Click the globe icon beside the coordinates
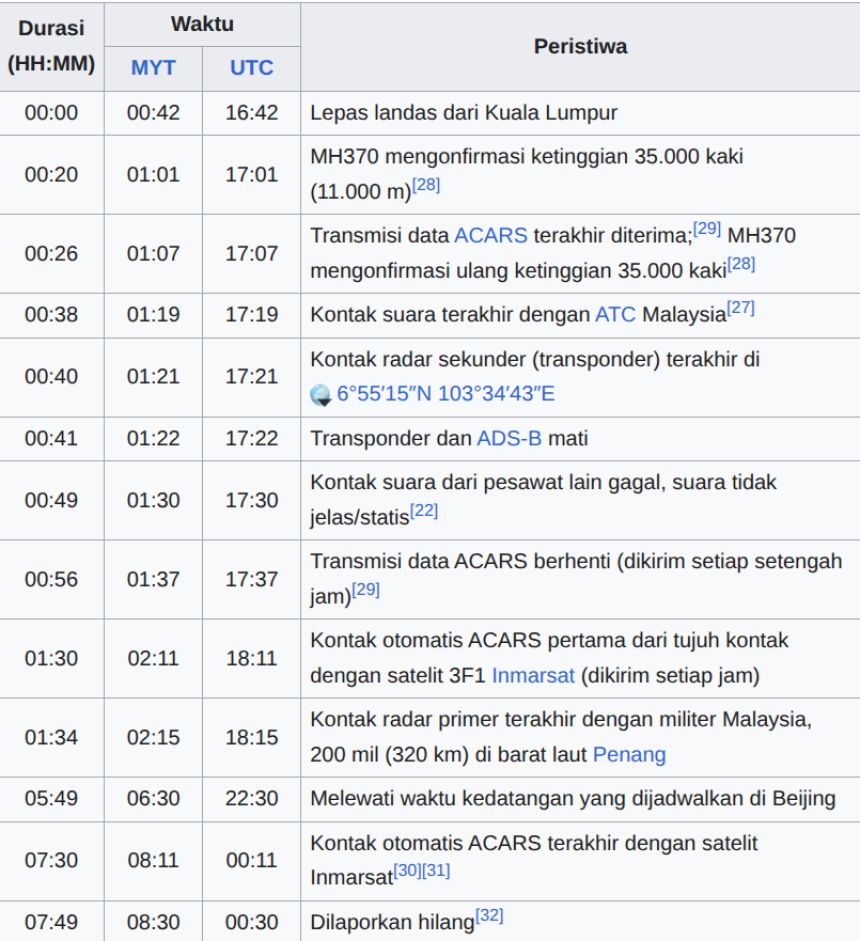The height and width of the screenshot is (941, 860). (x=321, y=395)
